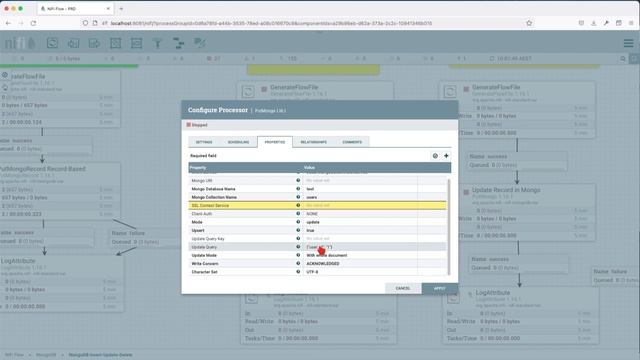The height and width of the screenshot is (360, 640).
Task: Bookmark this page with the star icon
Action: [529, 23]
